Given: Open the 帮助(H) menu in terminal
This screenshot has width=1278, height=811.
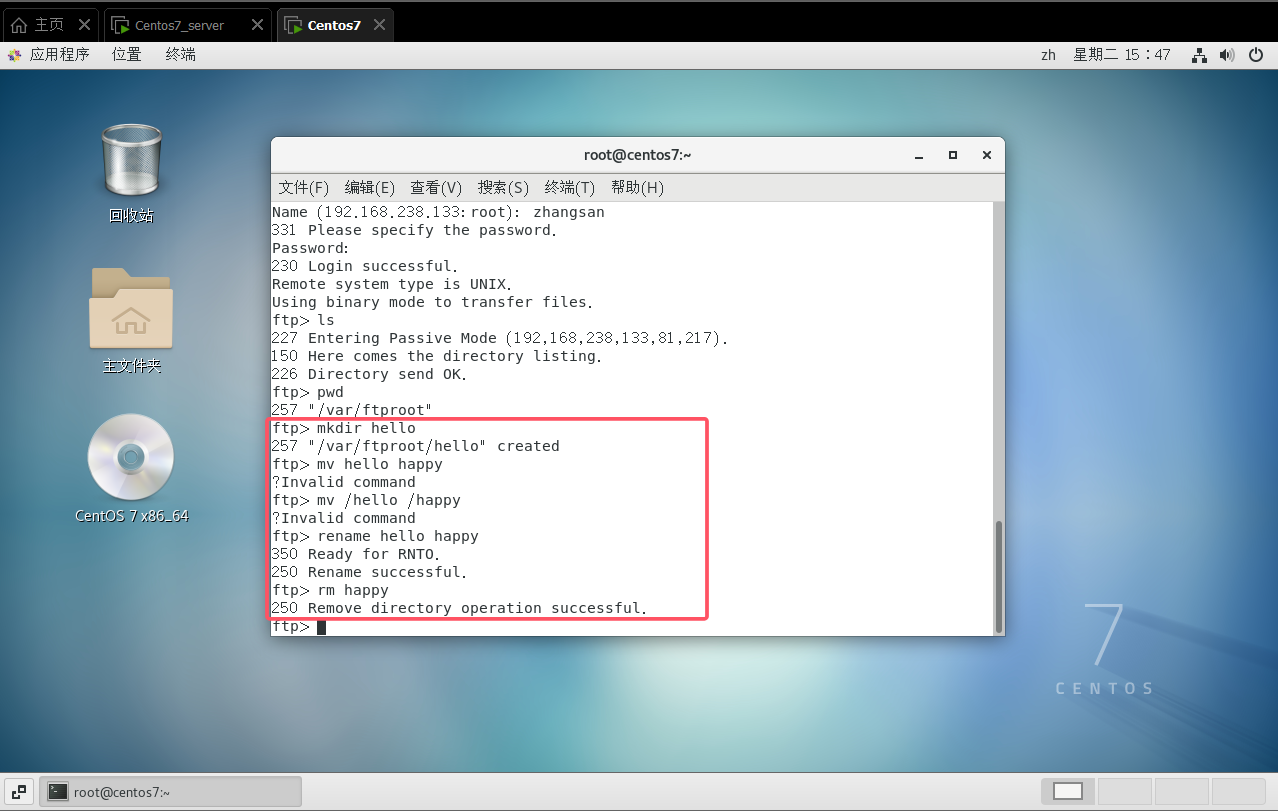Looking at the screenshot, I should (x=637, y=188).
